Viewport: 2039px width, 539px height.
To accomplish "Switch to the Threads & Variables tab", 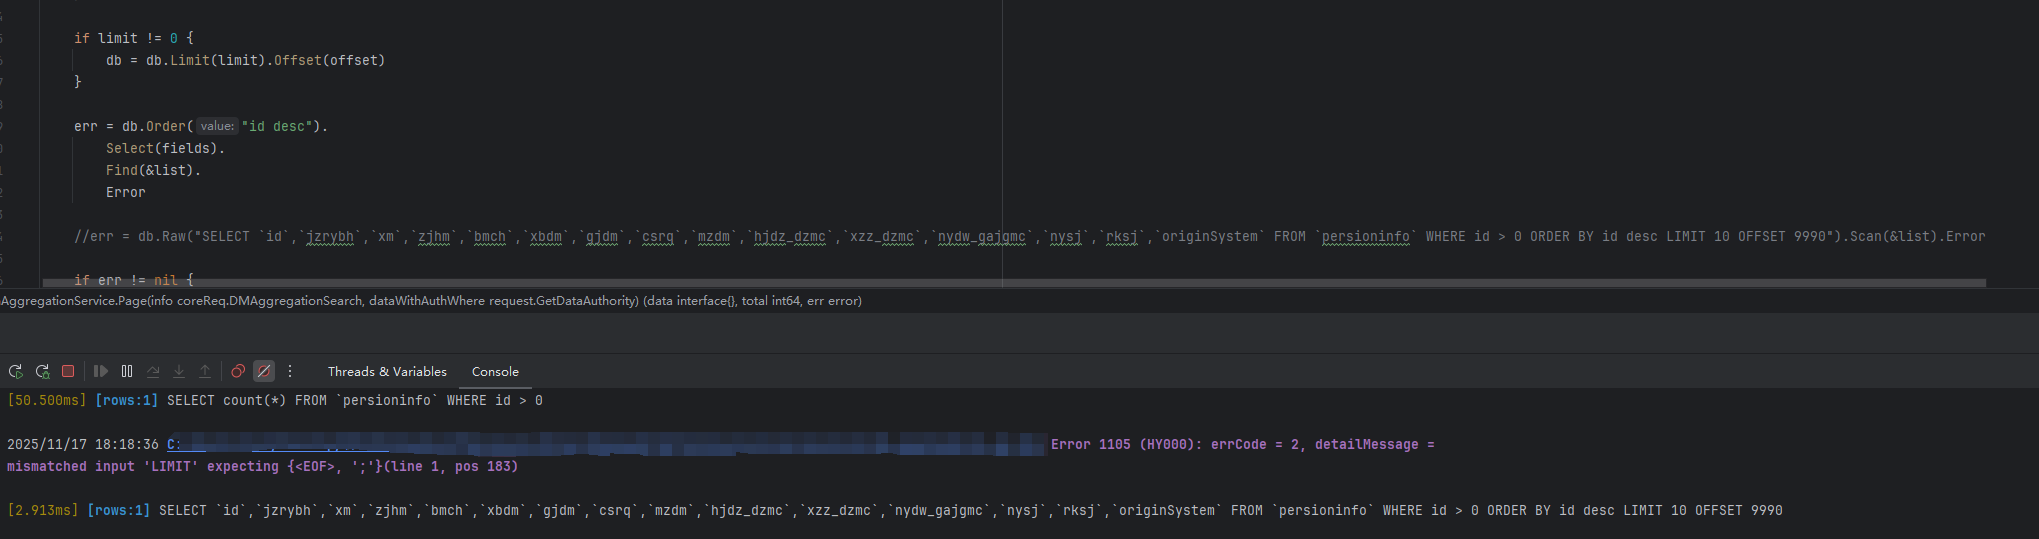I will pos(387,372).
